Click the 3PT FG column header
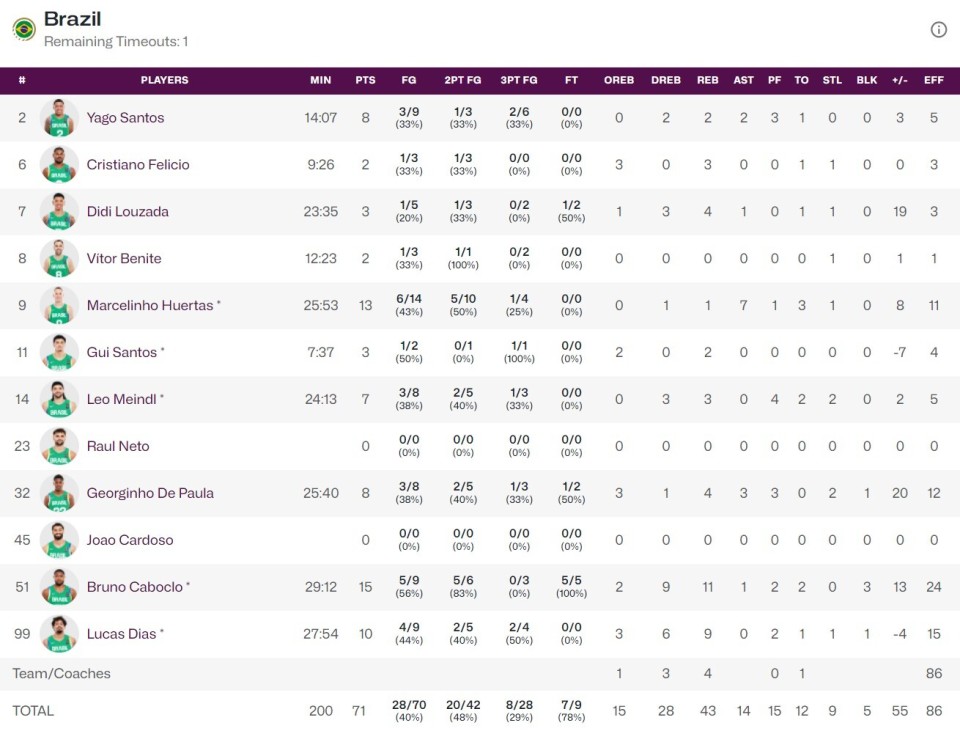This screenshot has height=731, width=960. tap(519, 80)
